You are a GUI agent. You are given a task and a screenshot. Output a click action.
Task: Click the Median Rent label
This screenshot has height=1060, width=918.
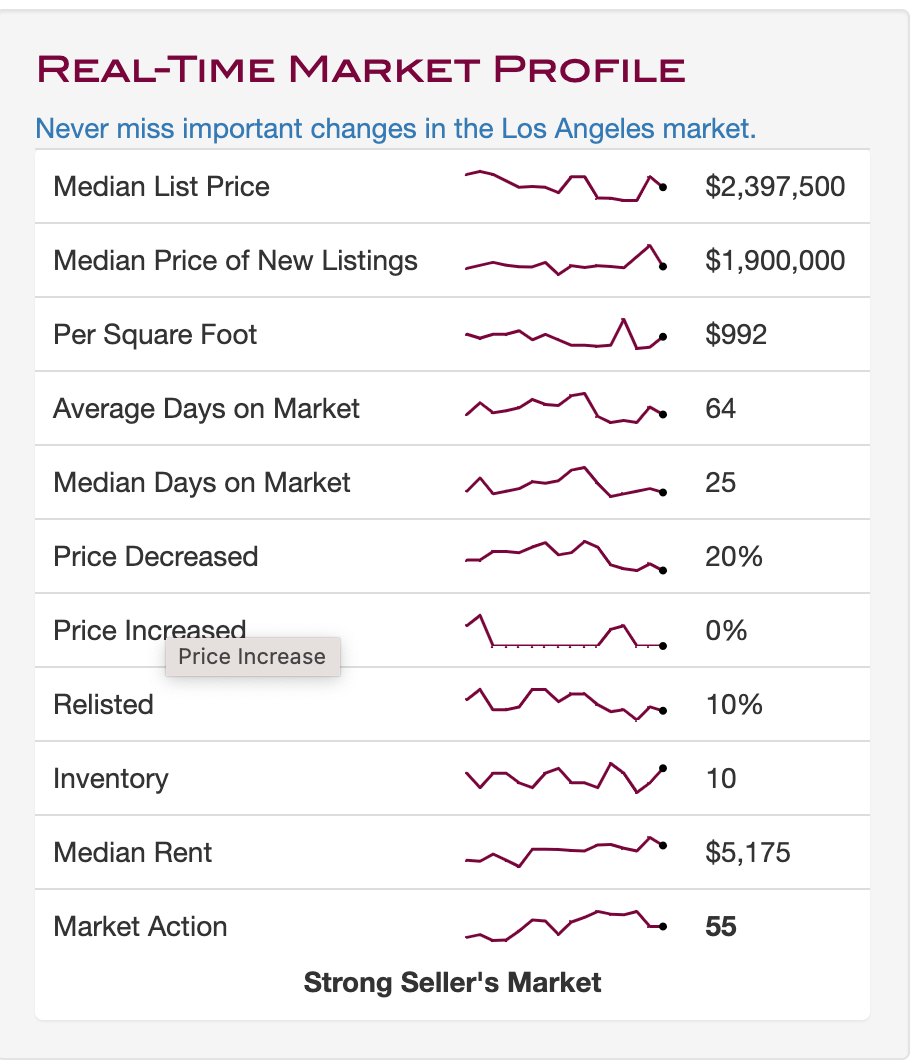tap(132, 852)
